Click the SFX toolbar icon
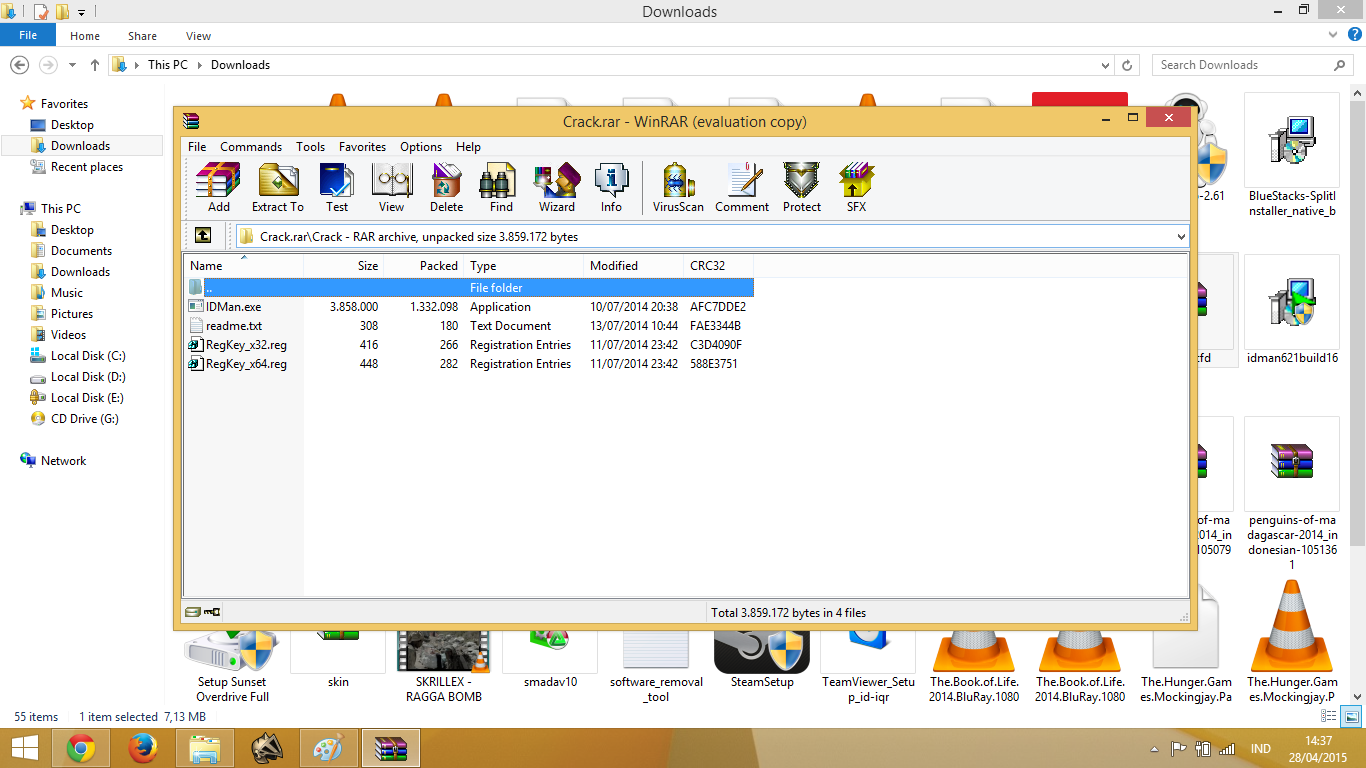 coord(856,187)
